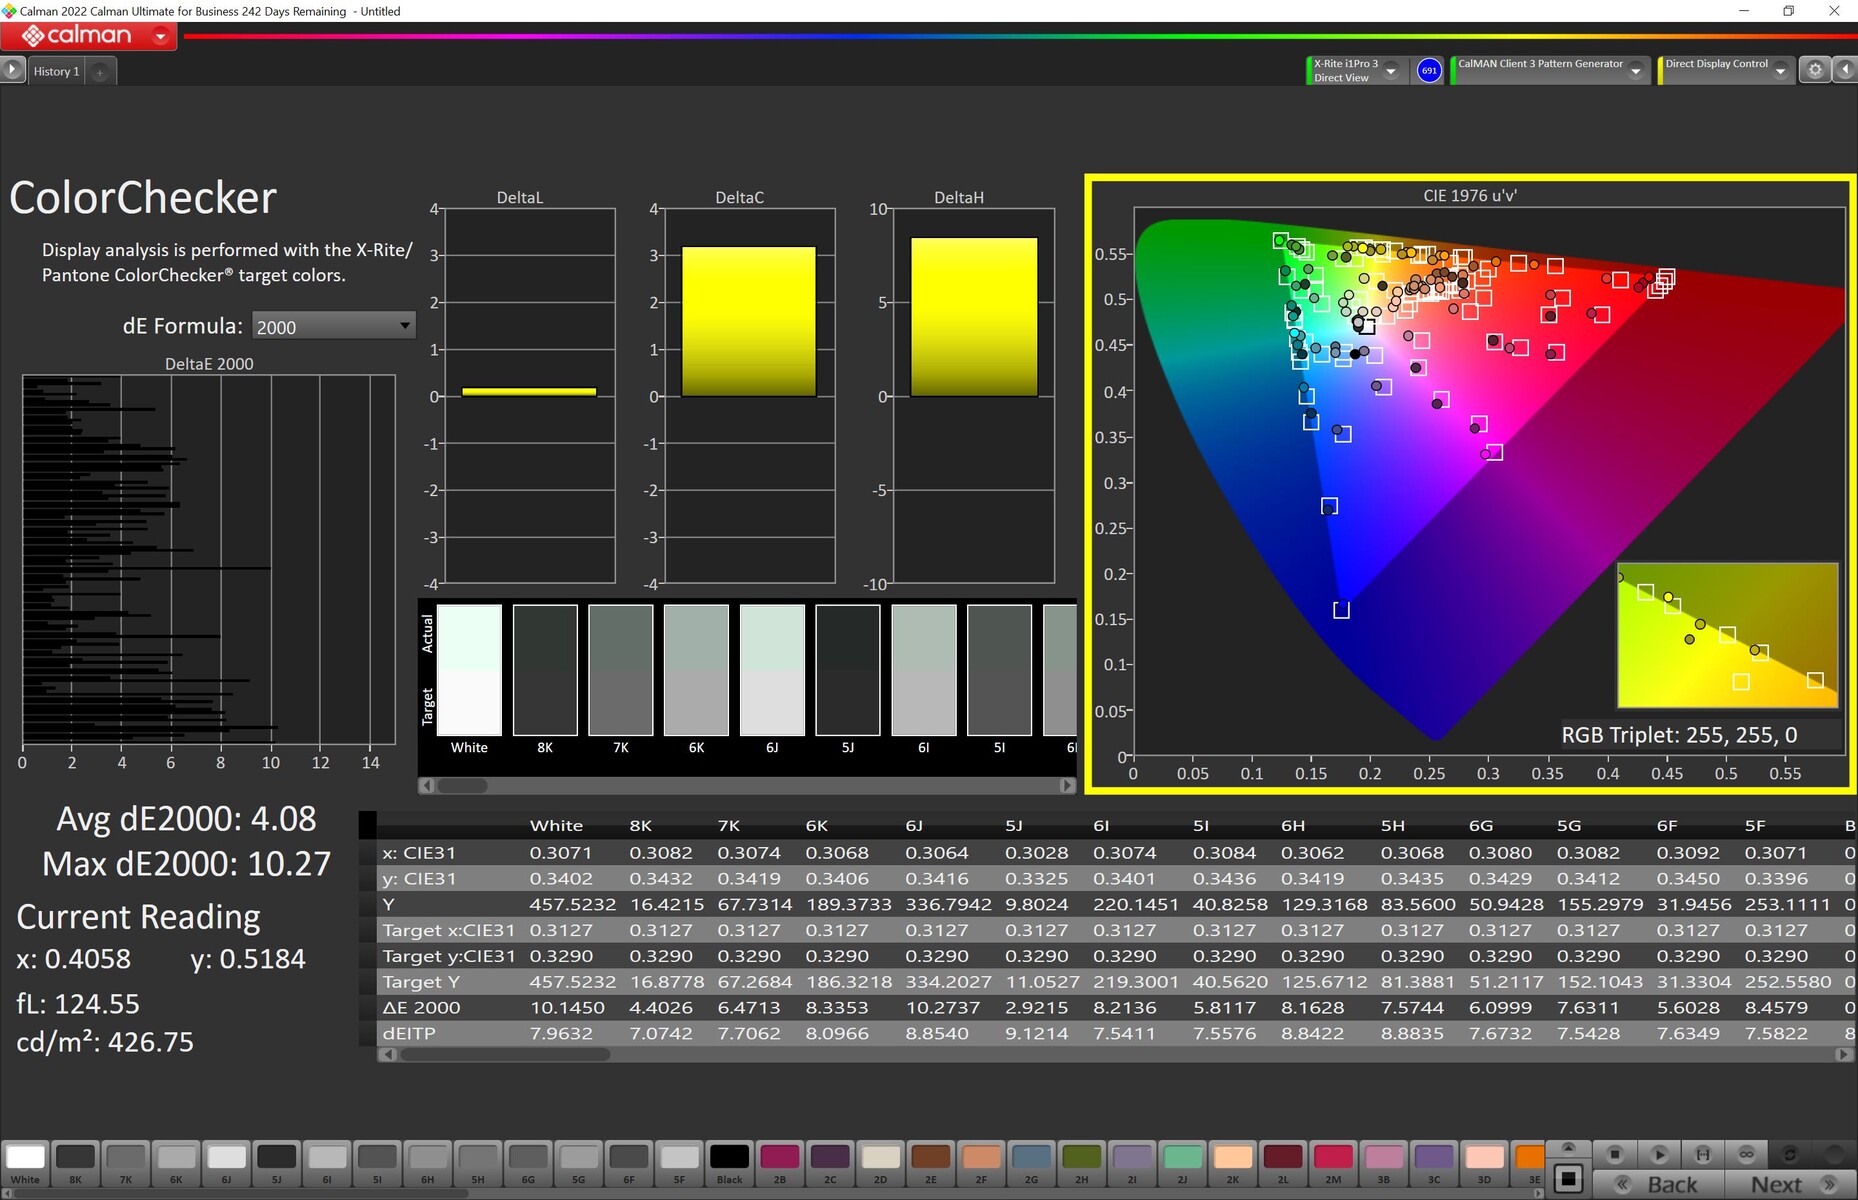Click the infinity continuous-read icon

1747,1154
